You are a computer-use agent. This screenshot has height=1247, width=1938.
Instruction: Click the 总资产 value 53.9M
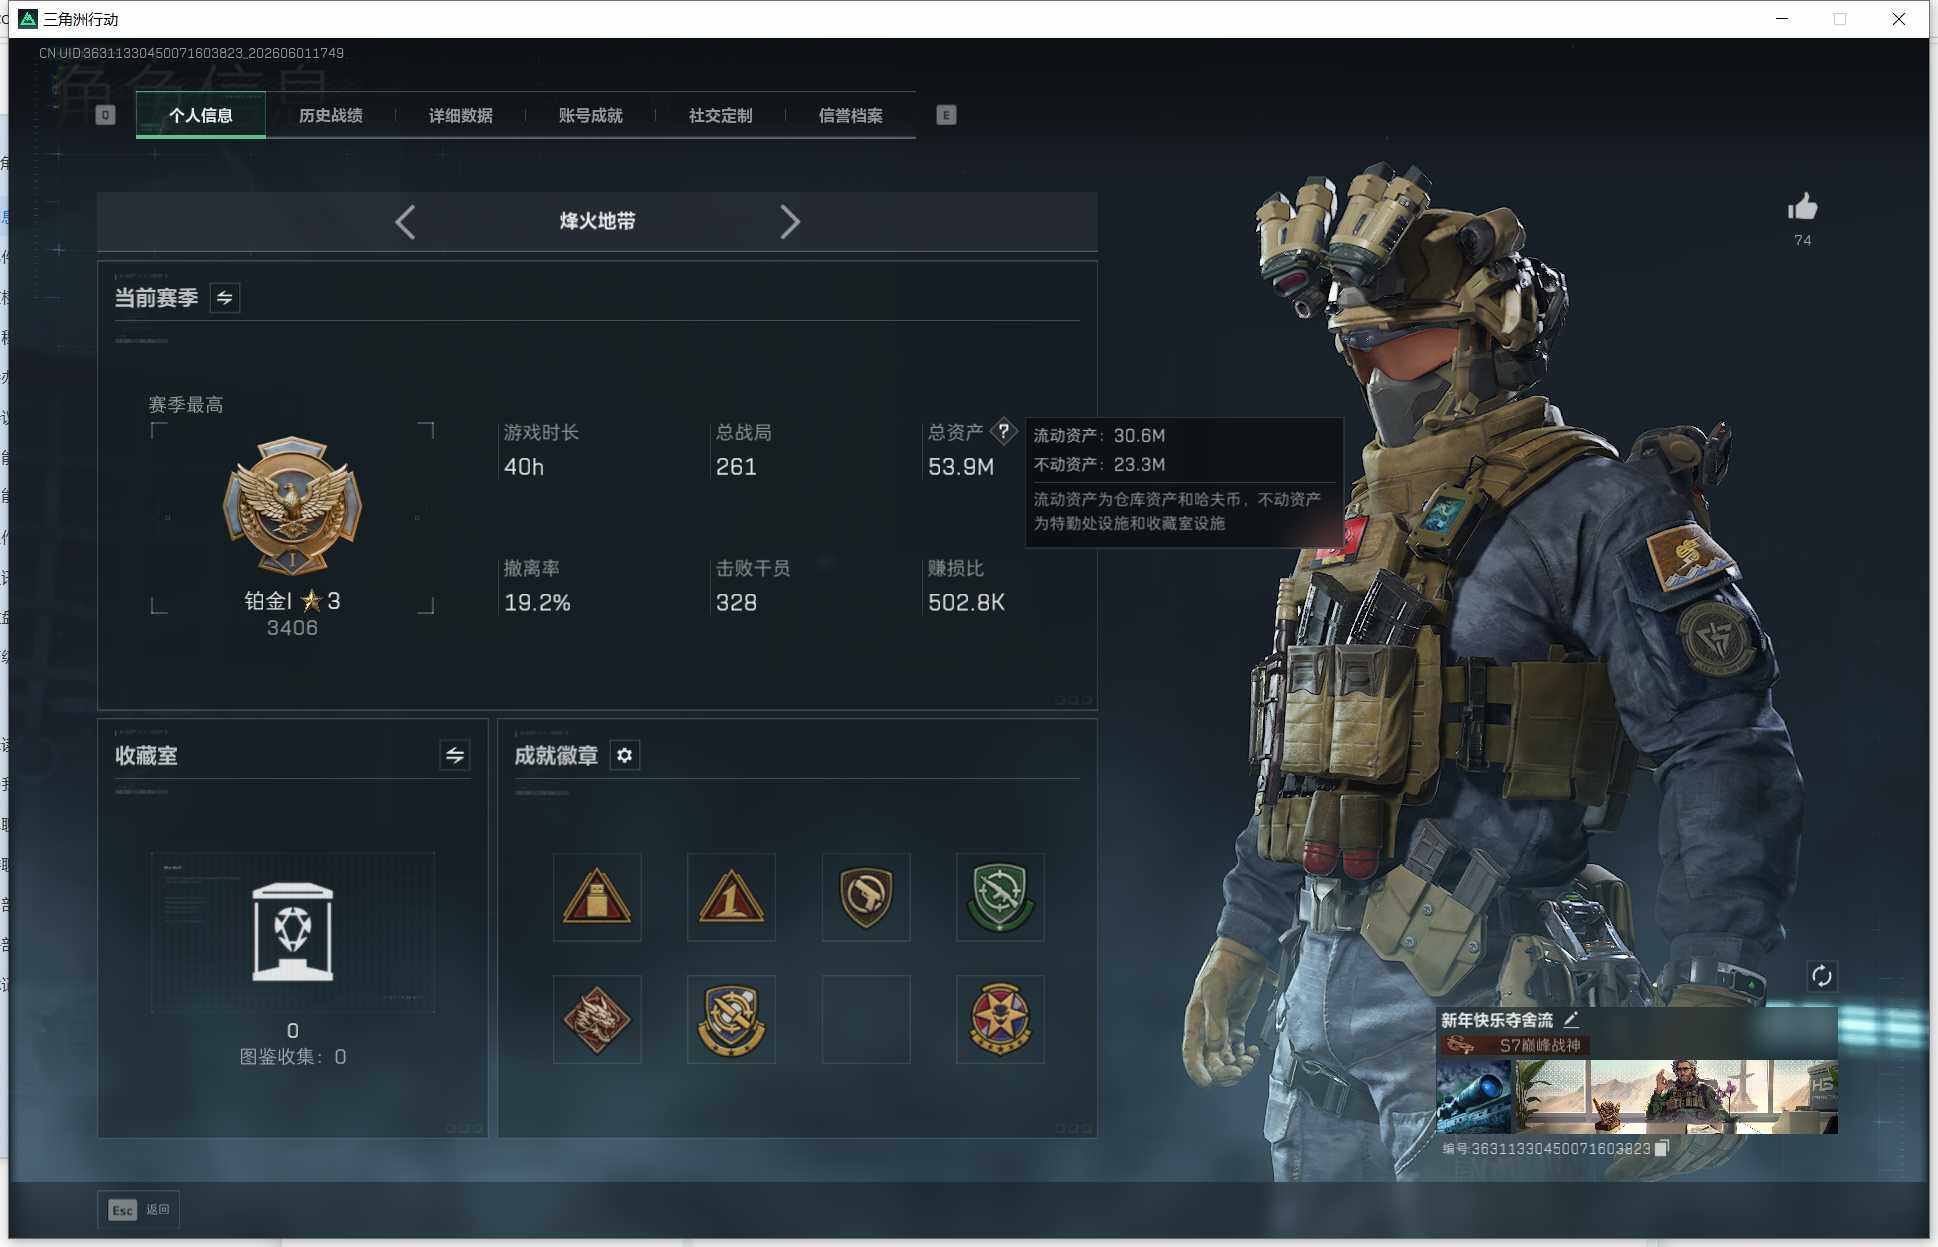pos(960,467)
